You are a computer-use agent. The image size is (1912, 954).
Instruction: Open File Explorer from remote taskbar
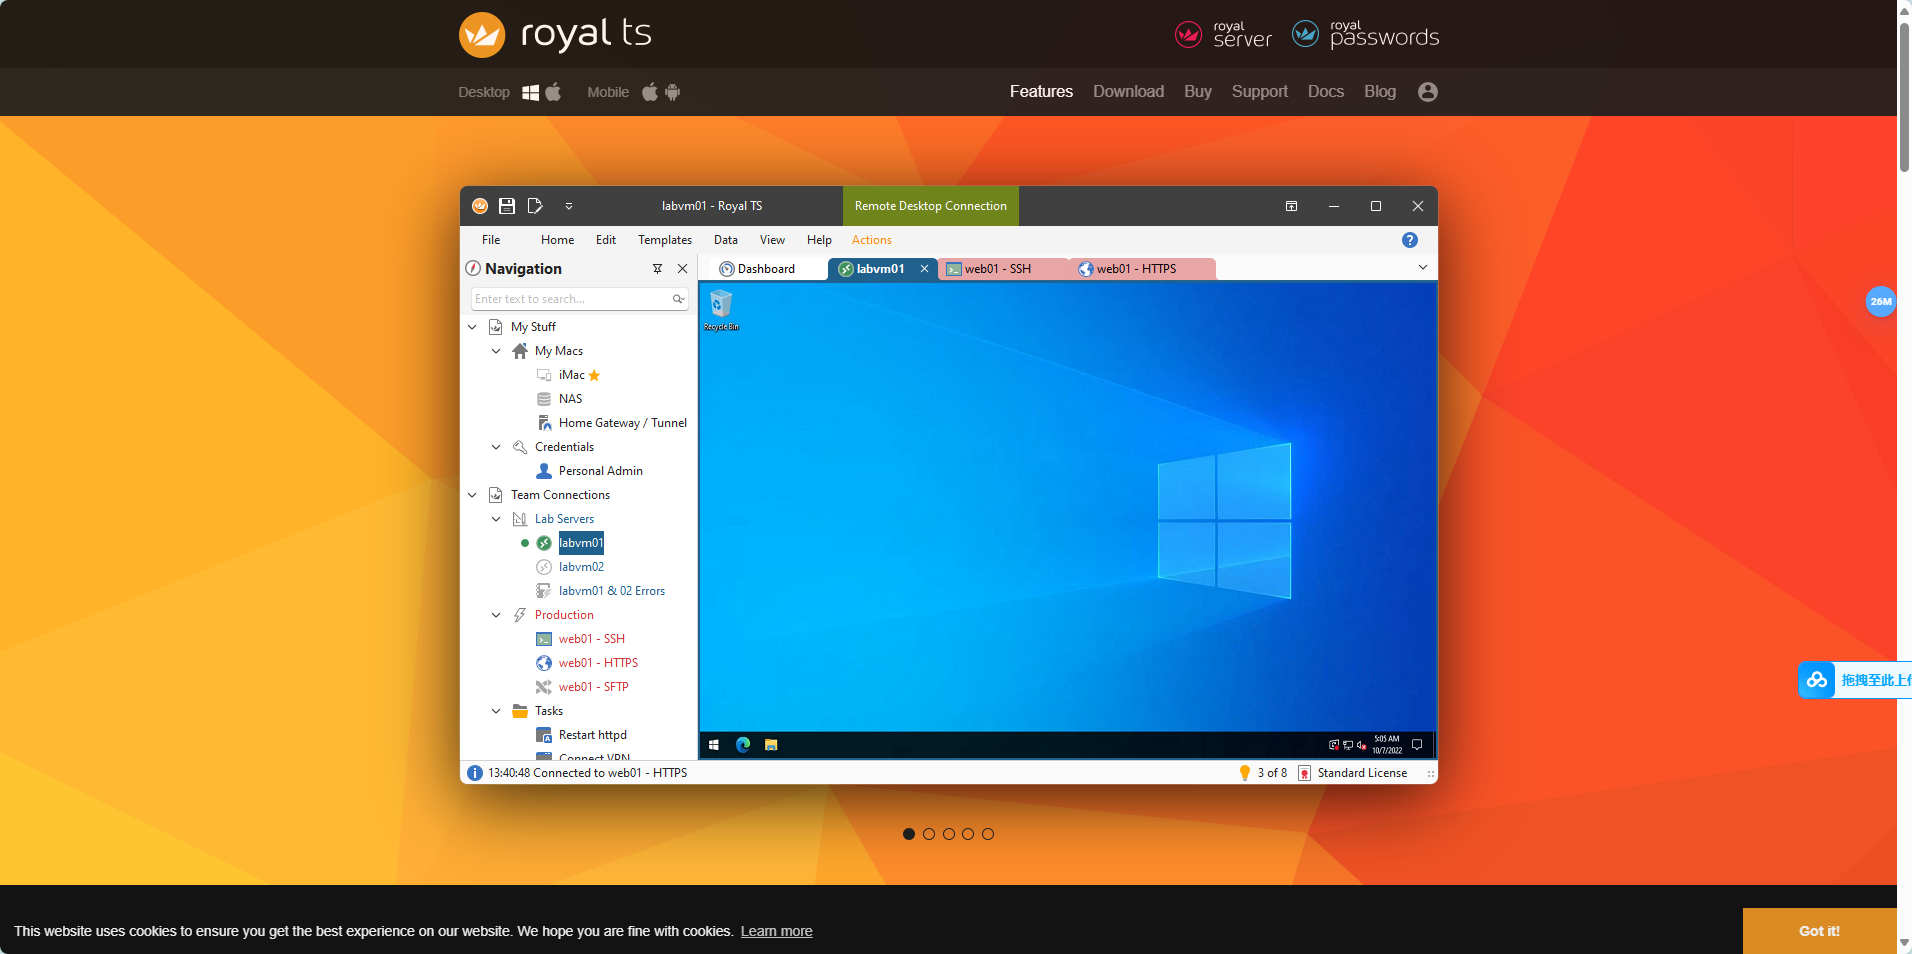(x=771, y=745)
